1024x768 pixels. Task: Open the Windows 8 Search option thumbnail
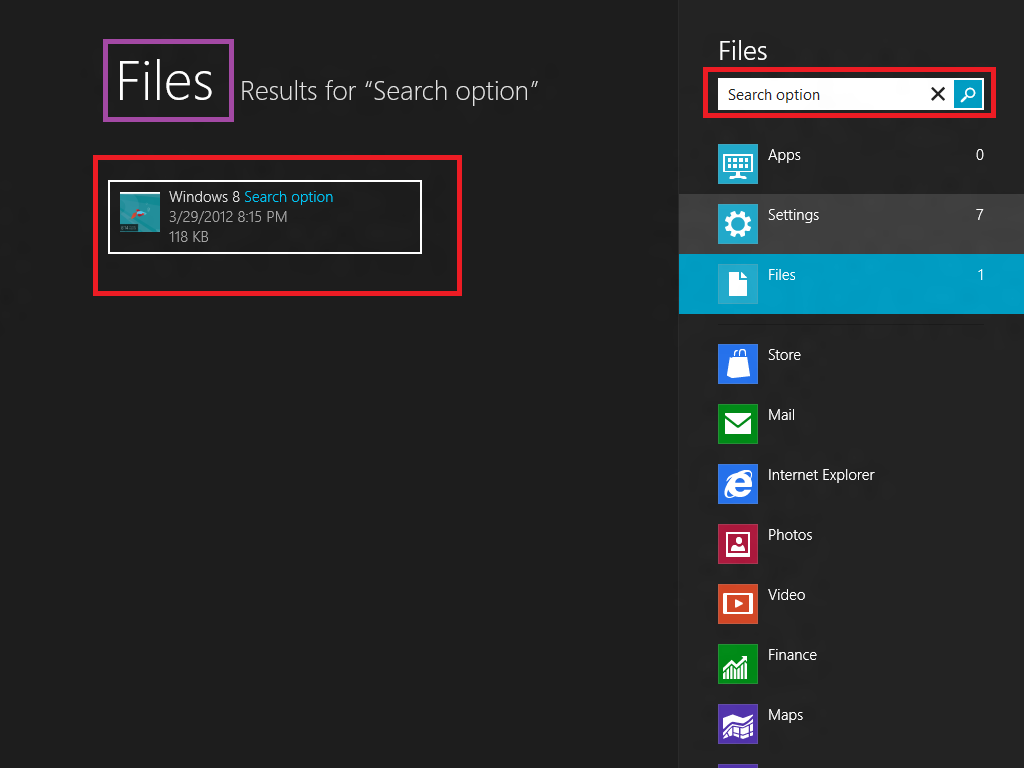click(x=140, y=212)
